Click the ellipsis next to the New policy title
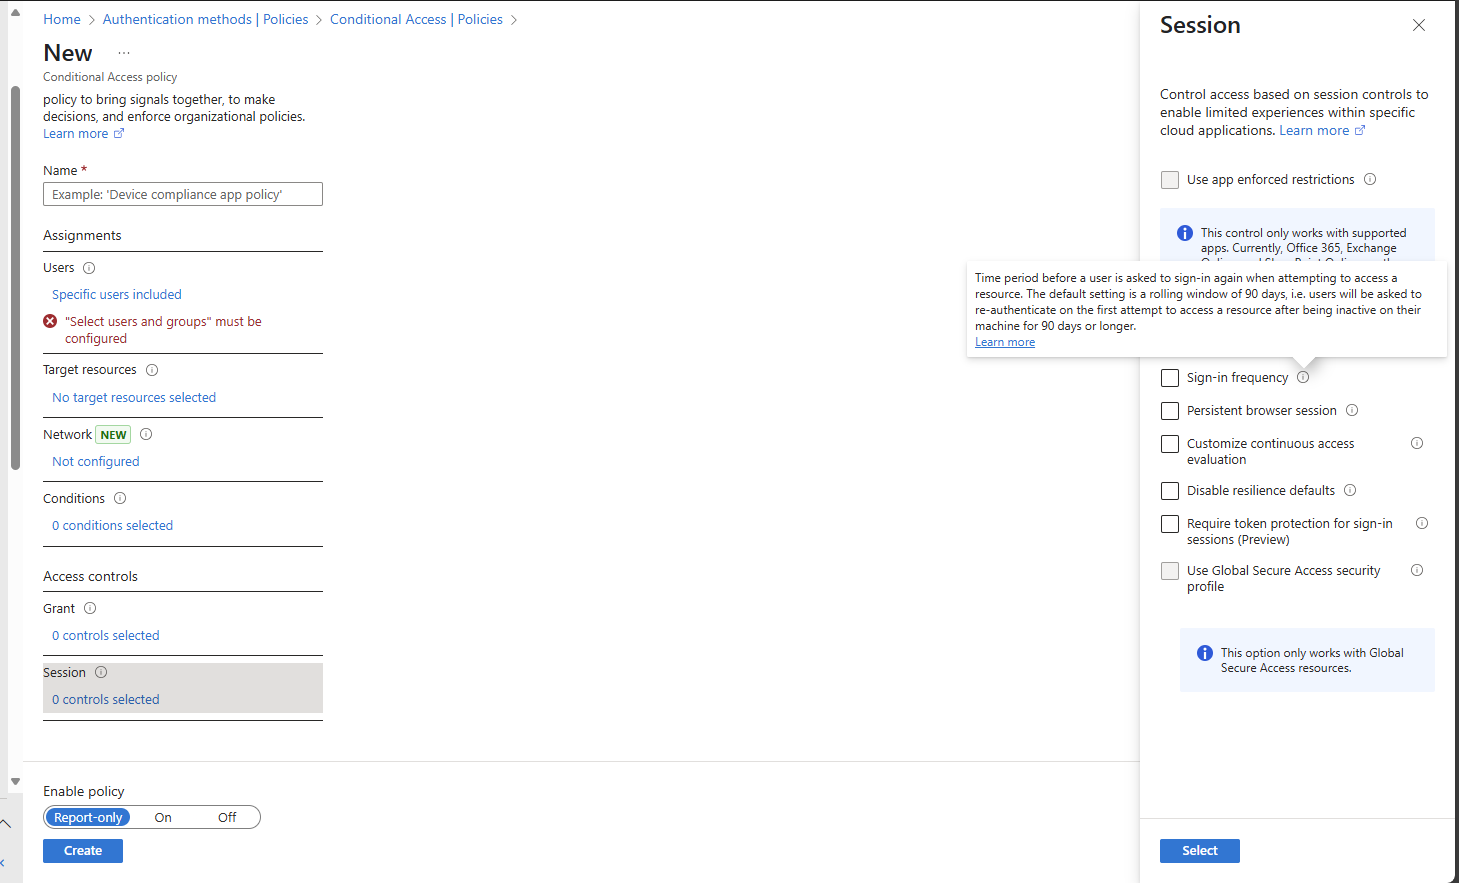 pos(123,52)
